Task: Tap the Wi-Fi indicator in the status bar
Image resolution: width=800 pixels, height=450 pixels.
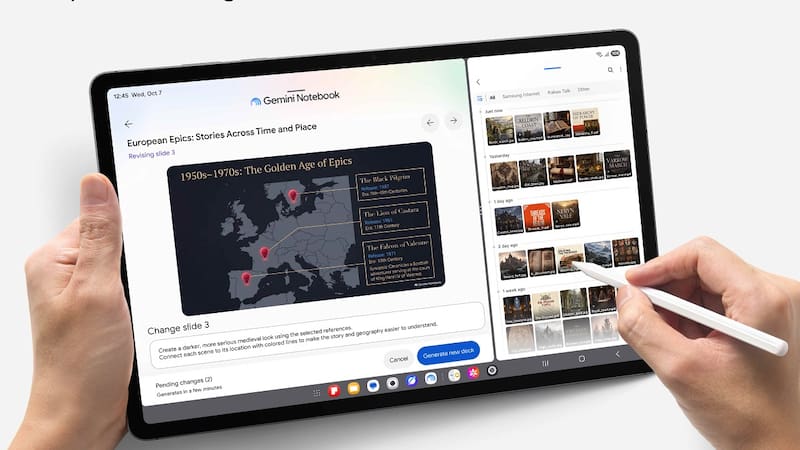Action: click(598, 54)
